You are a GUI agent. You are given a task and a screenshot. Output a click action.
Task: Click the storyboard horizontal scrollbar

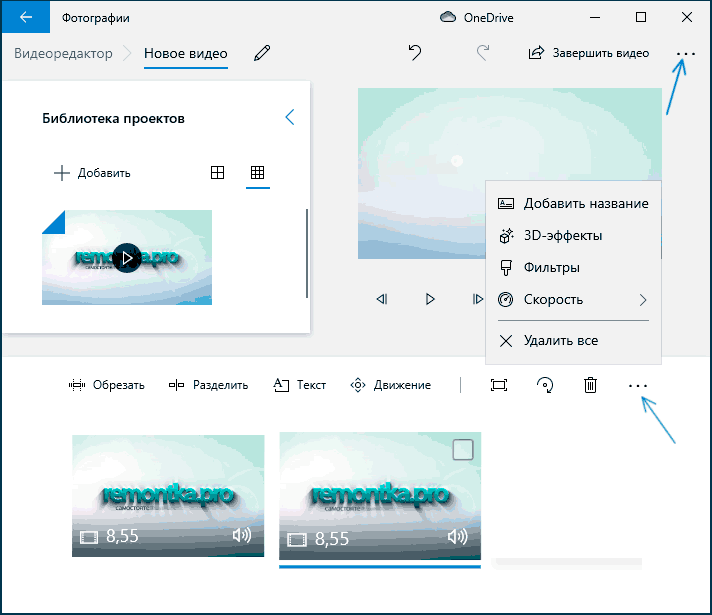(567, 562)
